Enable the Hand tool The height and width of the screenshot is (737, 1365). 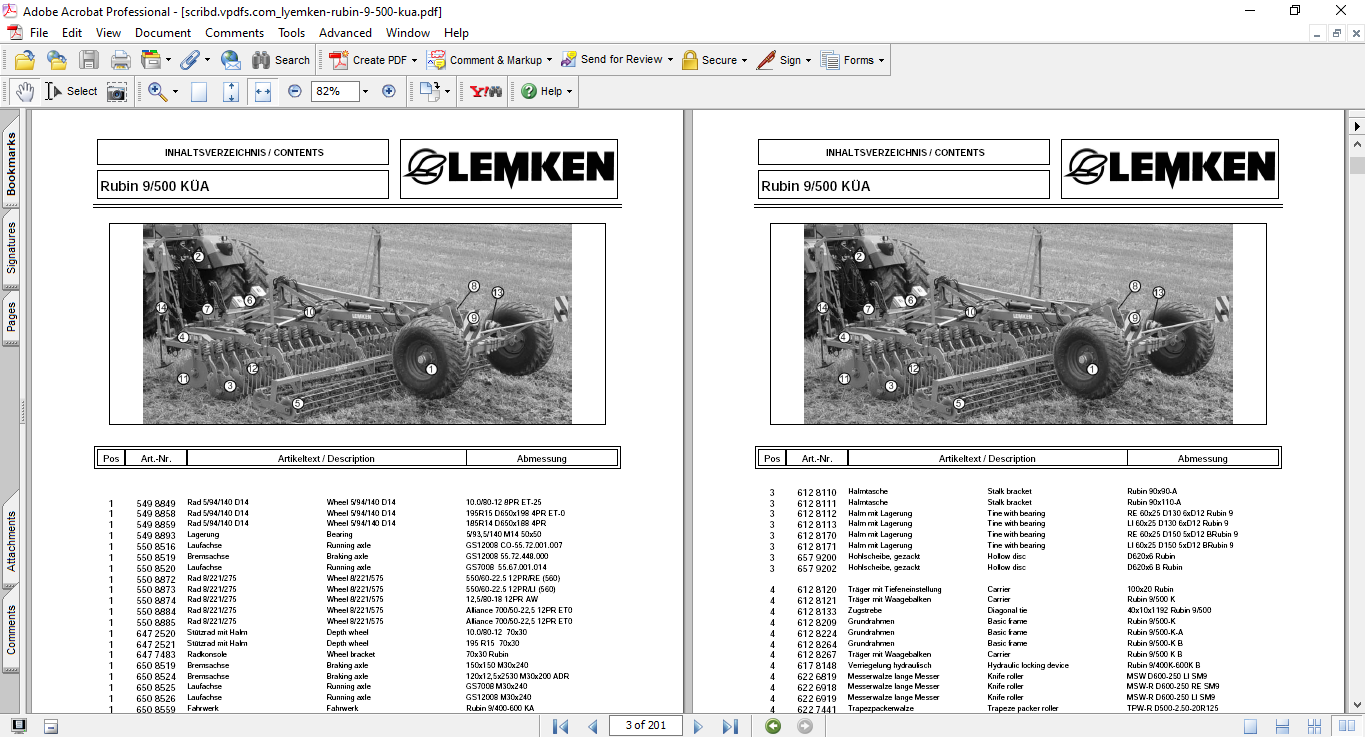point(25,91)
